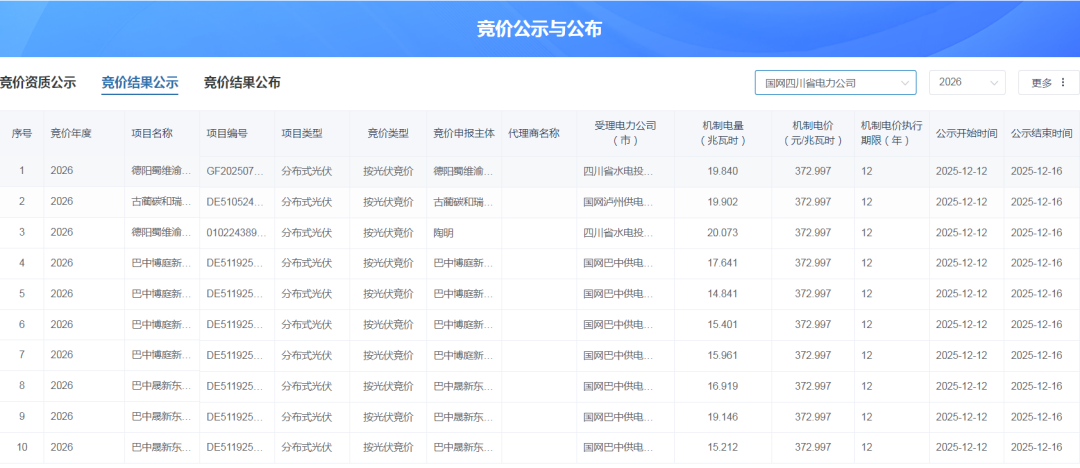1080x468 pixels.
Task: Click mechanism electricity value 15.961
Action: [x=723, y=355]
